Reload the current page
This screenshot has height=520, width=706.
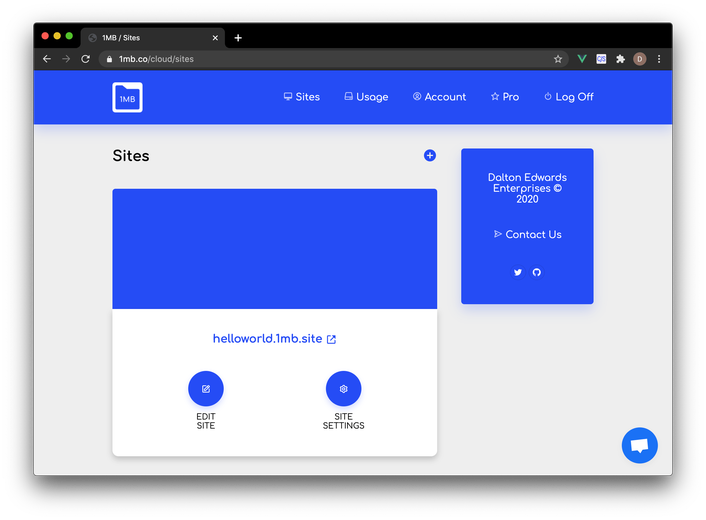[86, 59]
